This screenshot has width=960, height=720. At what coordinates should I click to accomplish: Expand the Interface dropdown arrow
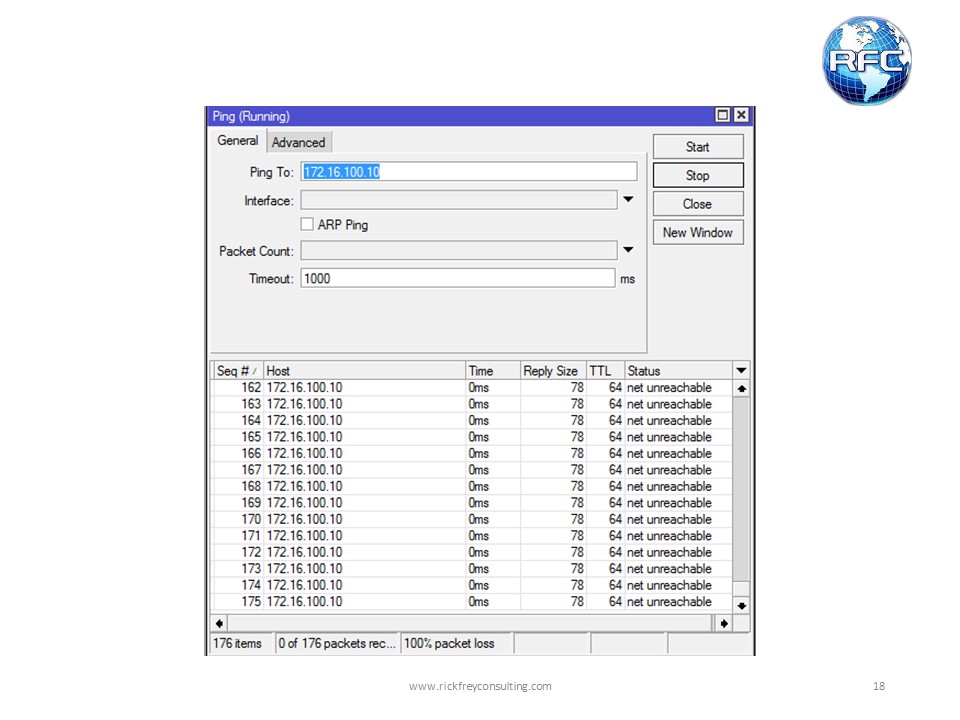point(628,200)
